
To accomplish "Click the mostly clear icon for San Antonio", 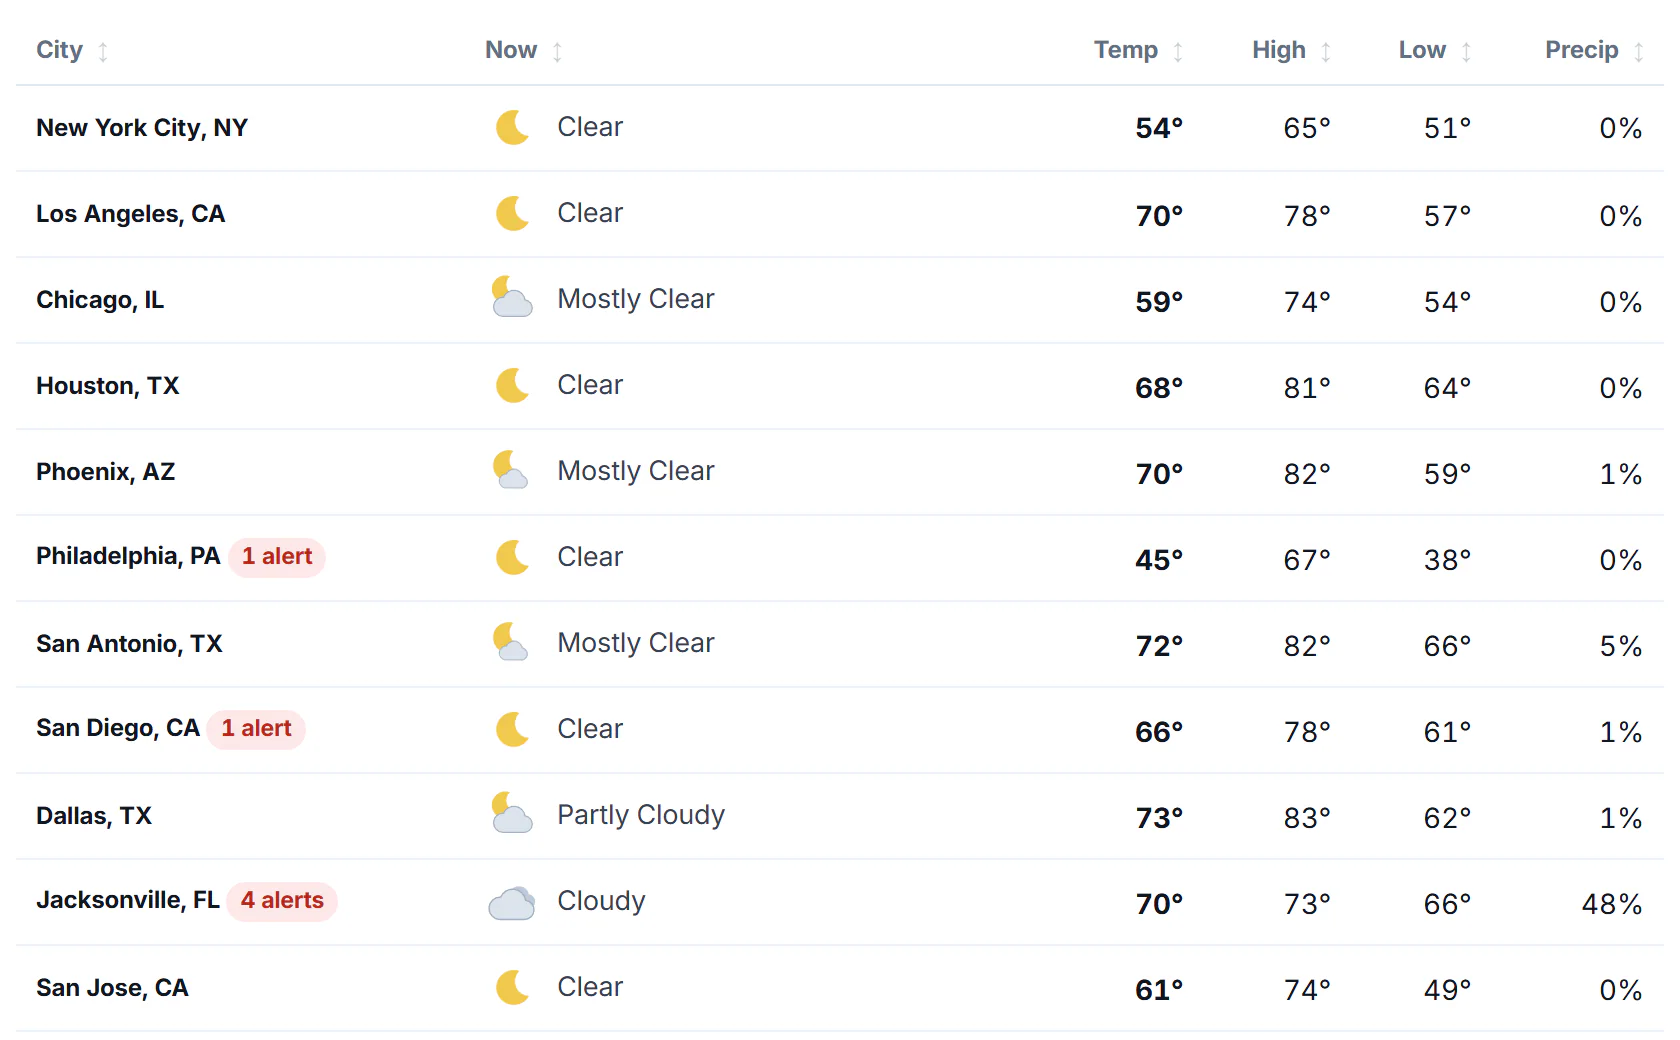I will (x=511, y=642).
